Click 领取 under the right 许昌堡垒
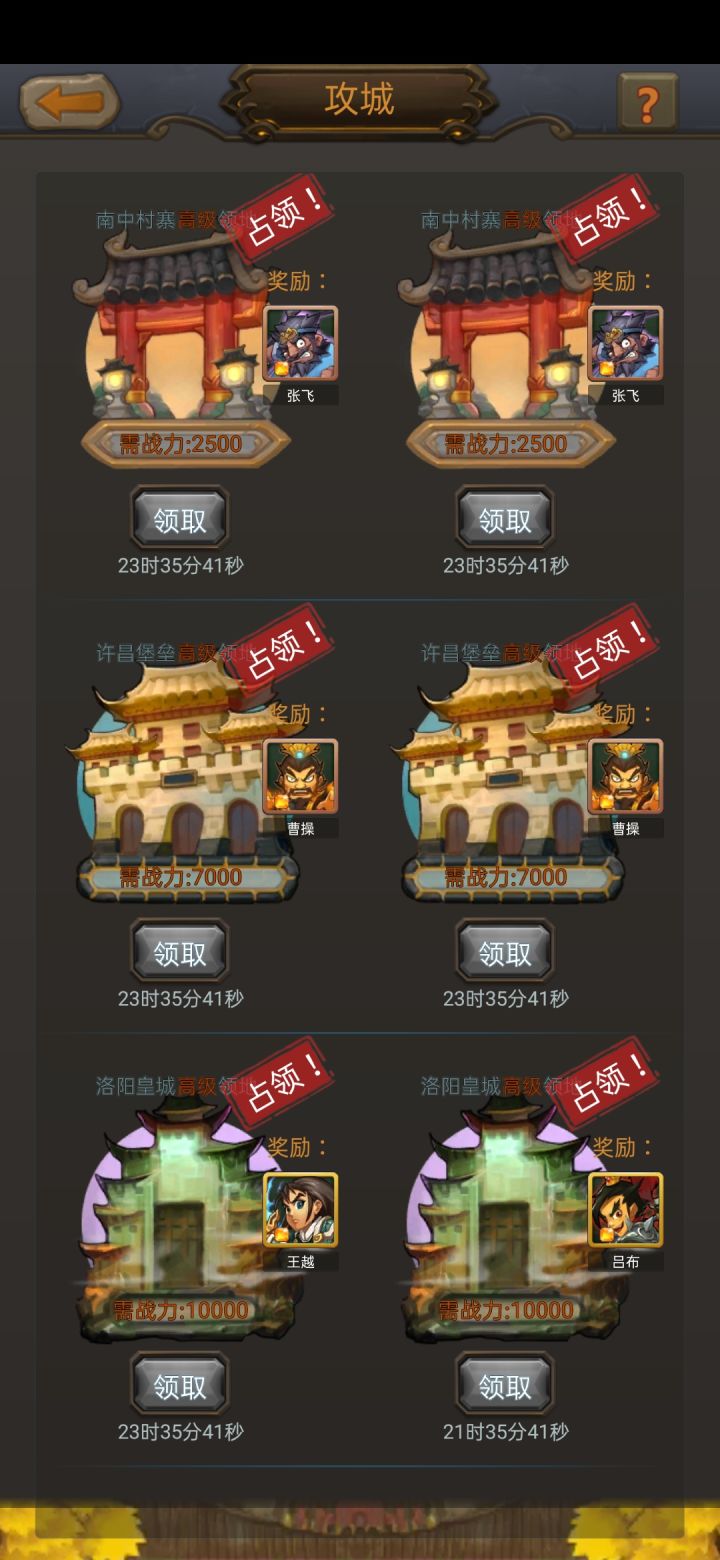 tap(505, 952)
